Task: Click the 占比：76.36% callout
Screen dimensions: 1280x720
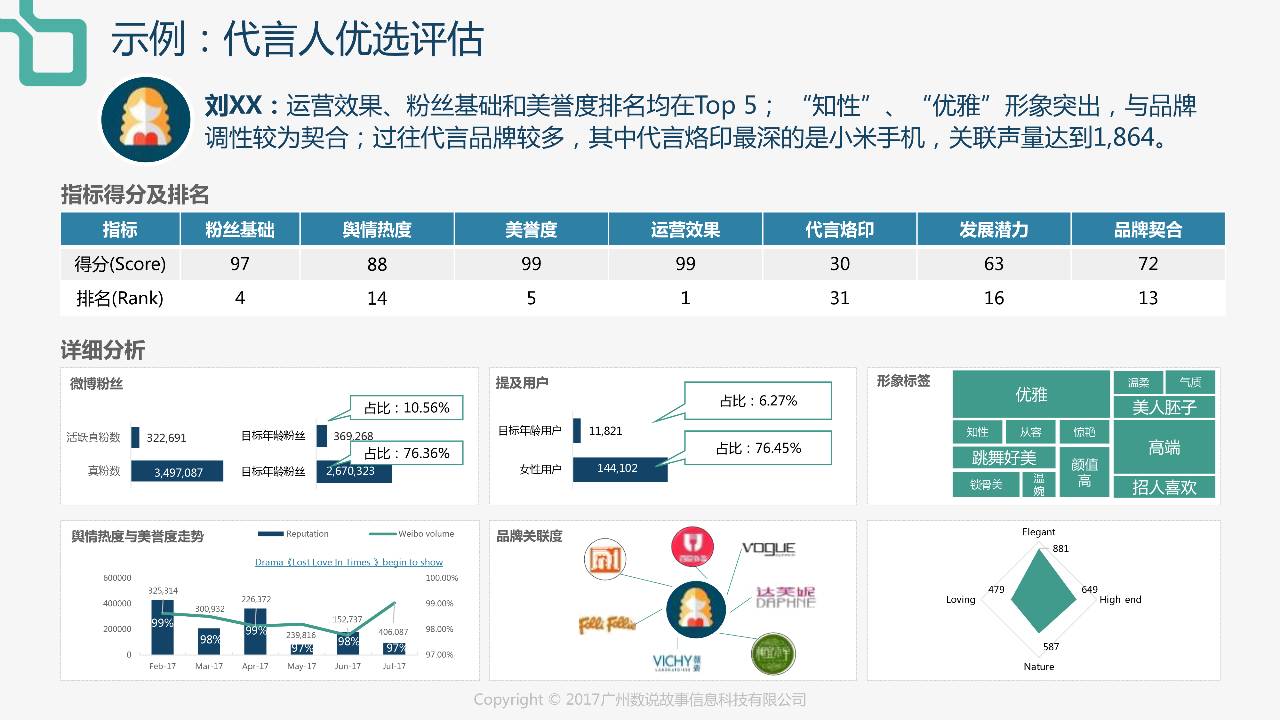Action: (x=406, y=453)
